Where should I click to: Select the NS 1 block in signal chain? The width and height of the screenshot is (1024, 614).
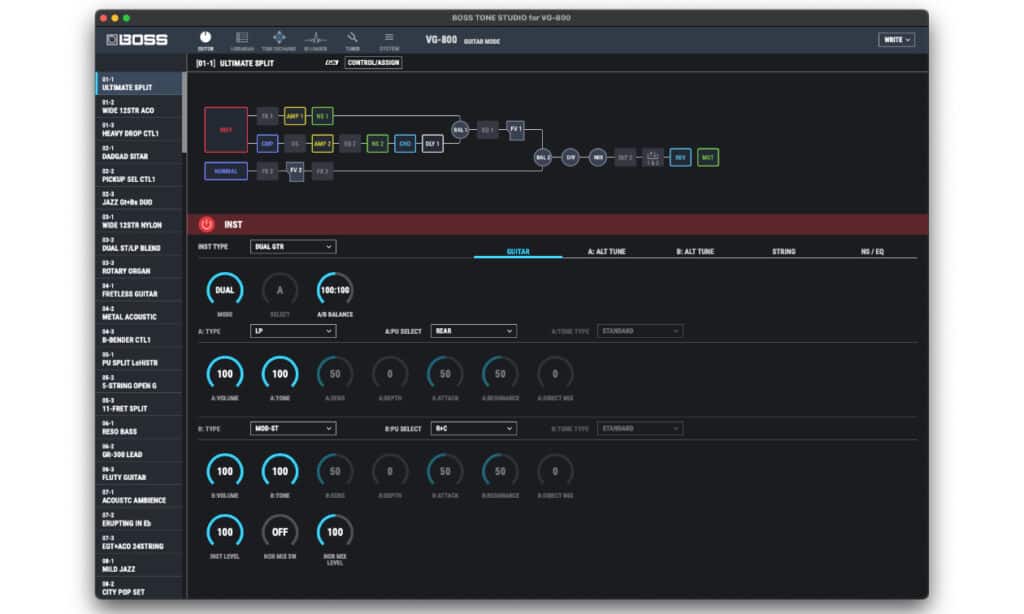click(x=322, y=116)
